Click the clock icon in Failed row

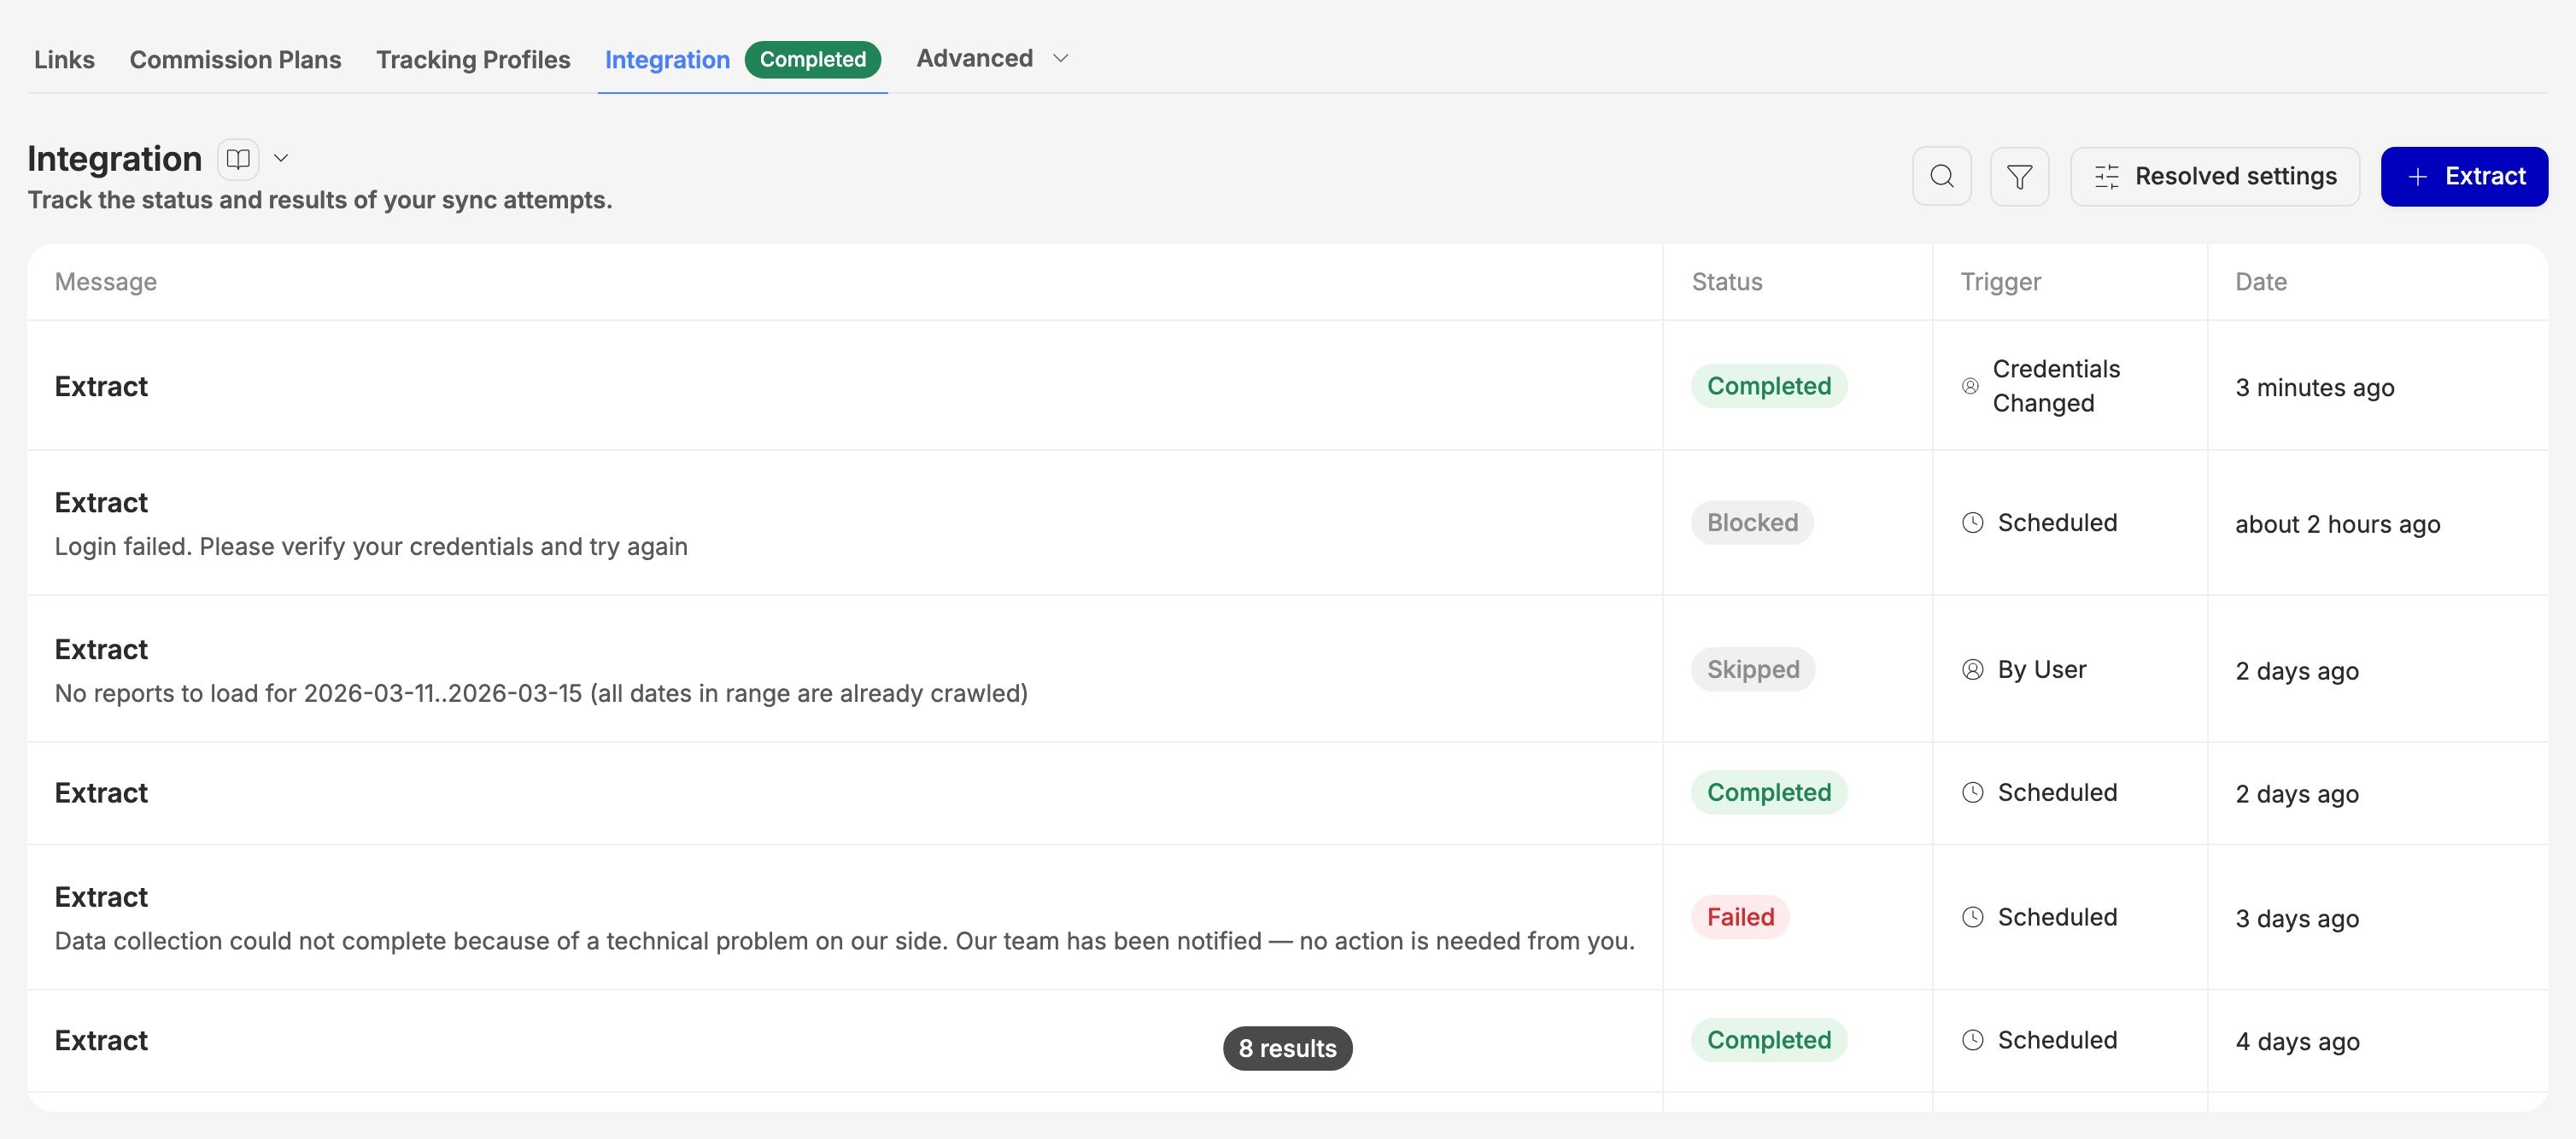click(1972, 917)
